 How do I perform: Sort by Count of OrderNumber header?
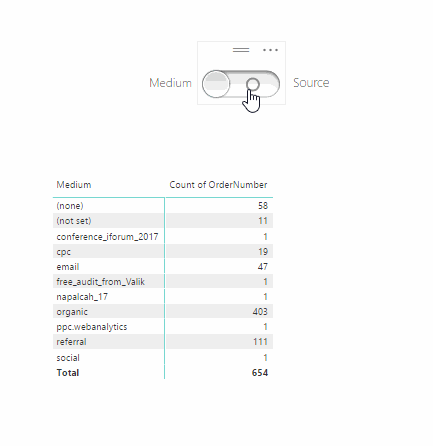tap(218, 185)
